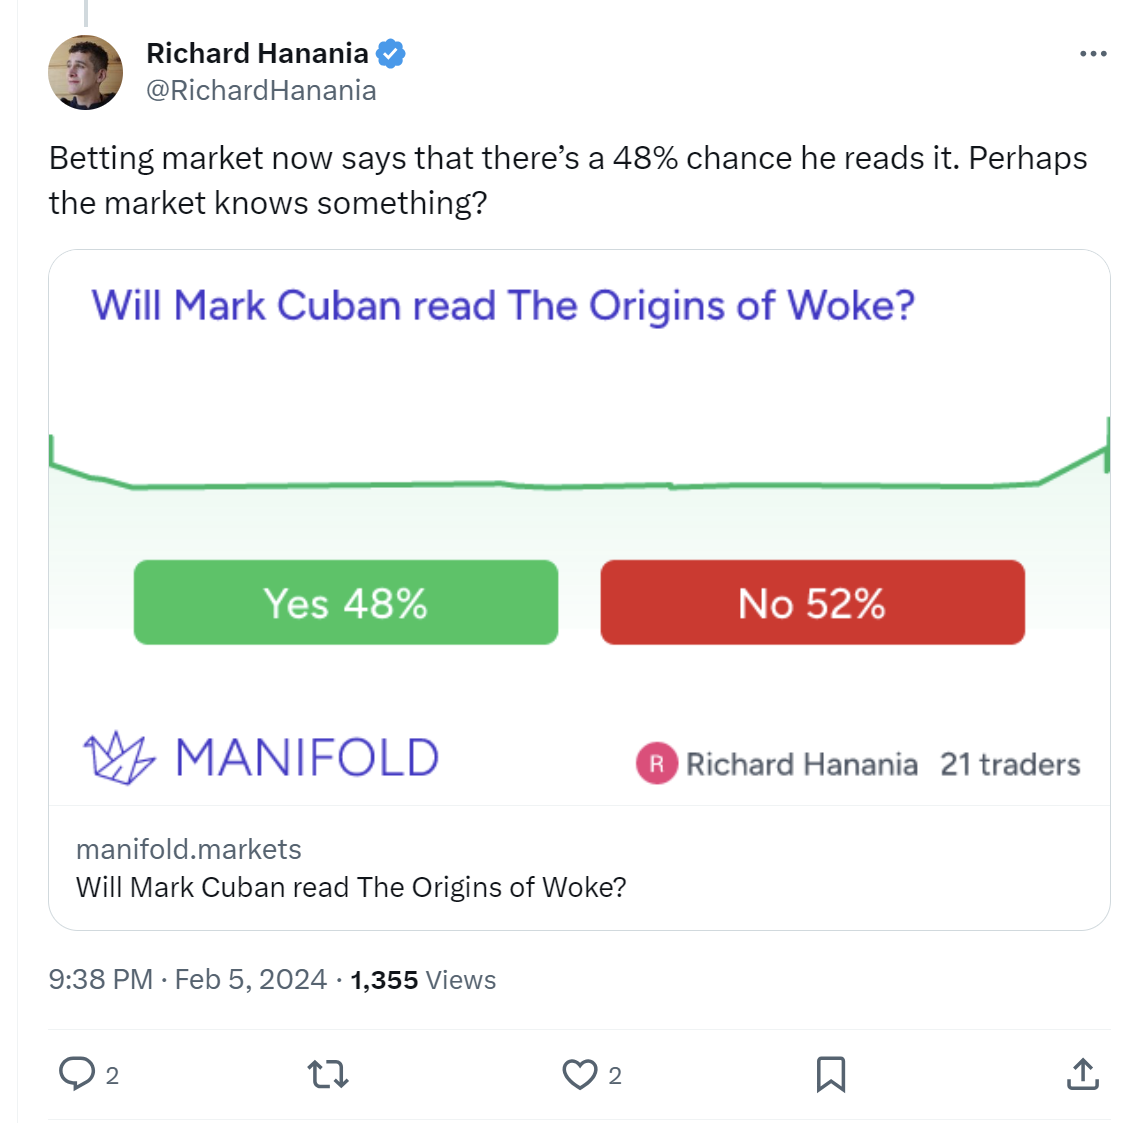Click the blue verified badge
This screenshot has height=1123, width=1138.
(x=390, y=54)
